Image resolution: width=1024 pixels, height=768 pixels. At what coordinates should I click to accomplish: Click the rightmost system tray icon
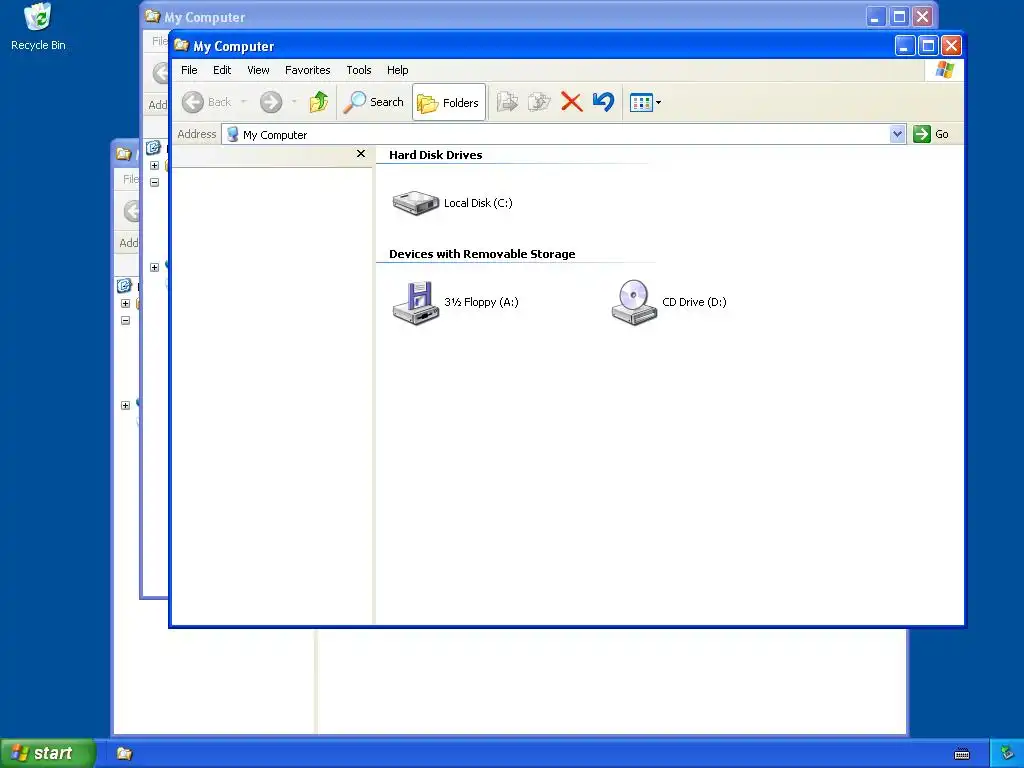(x=1007, y=754)
